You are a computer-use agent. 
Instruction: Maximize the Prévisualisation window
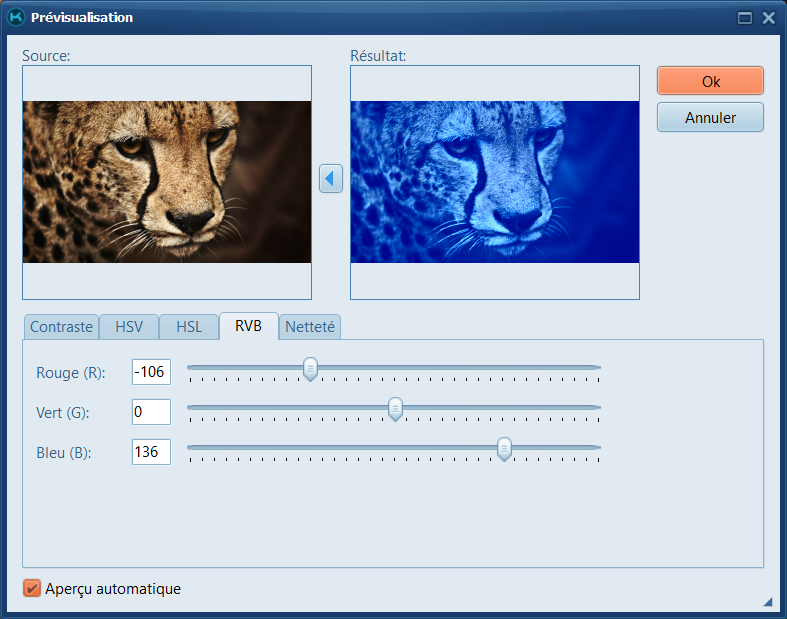745,18
